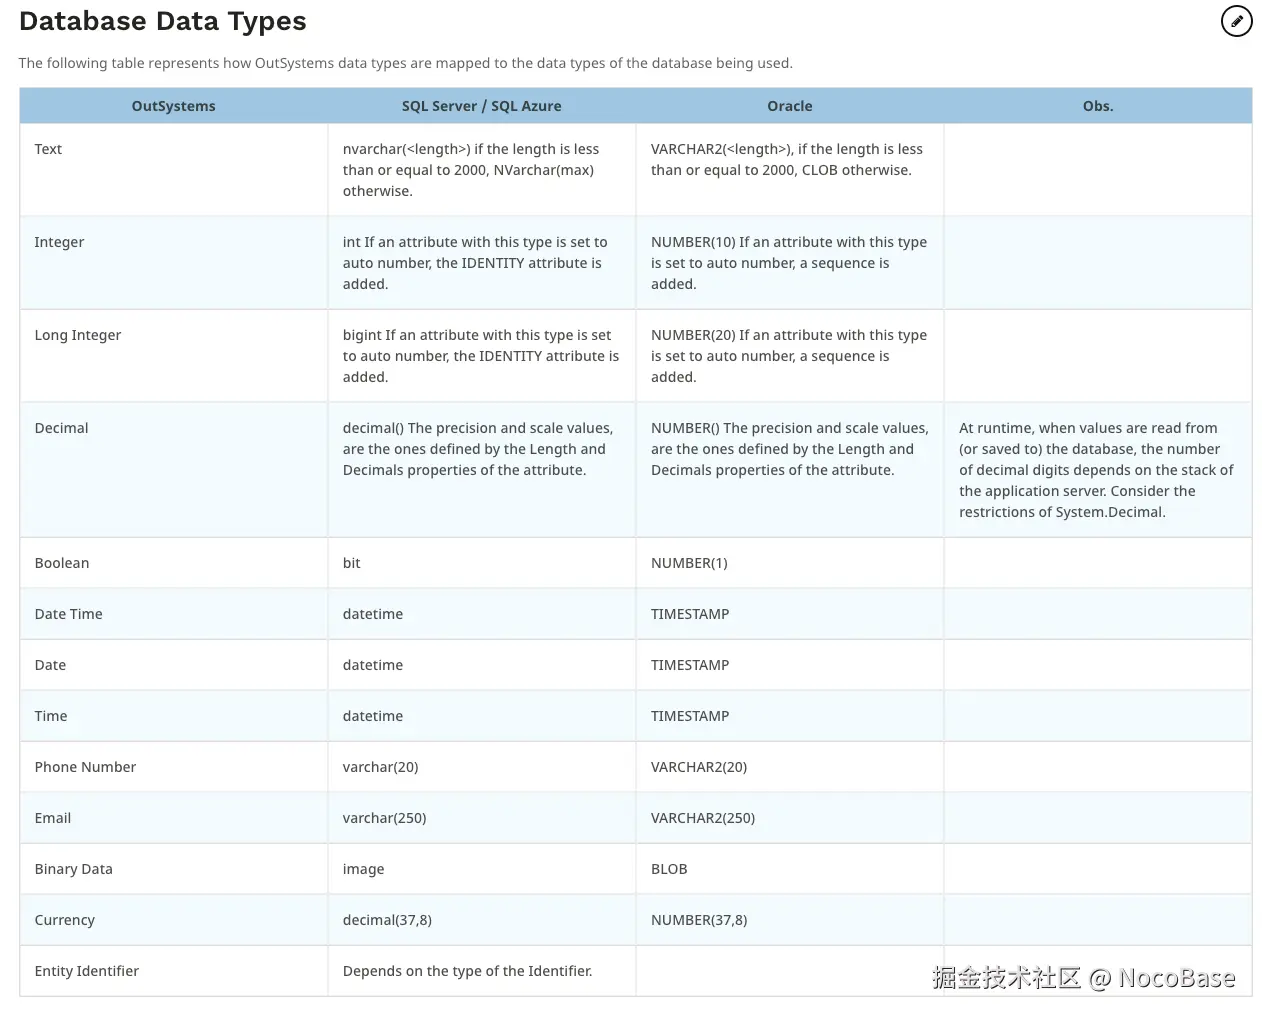The image size is (1262, 1018).
Task: Select the Entity Identifier row label
Action: (x=87, y=971)
